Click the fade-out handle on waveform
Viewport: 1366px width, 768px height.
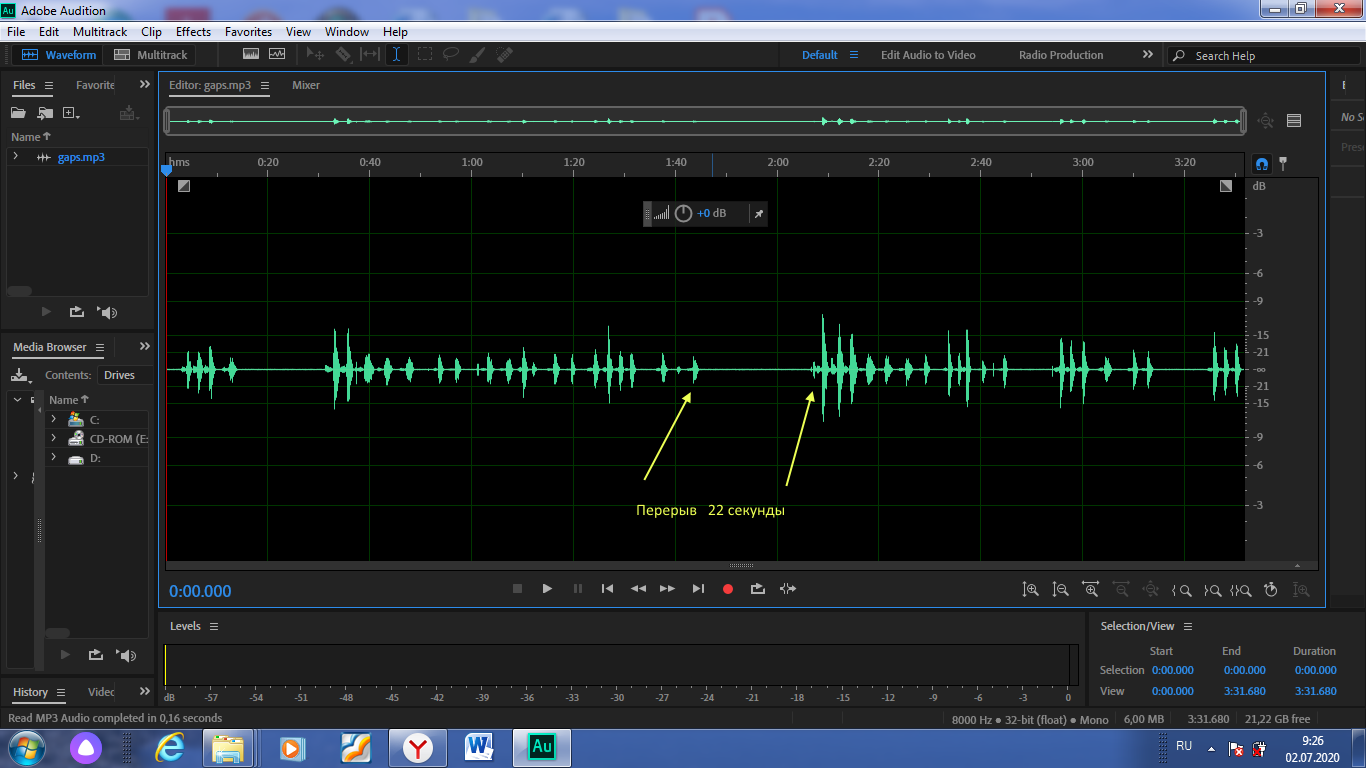coord(1227,185)
